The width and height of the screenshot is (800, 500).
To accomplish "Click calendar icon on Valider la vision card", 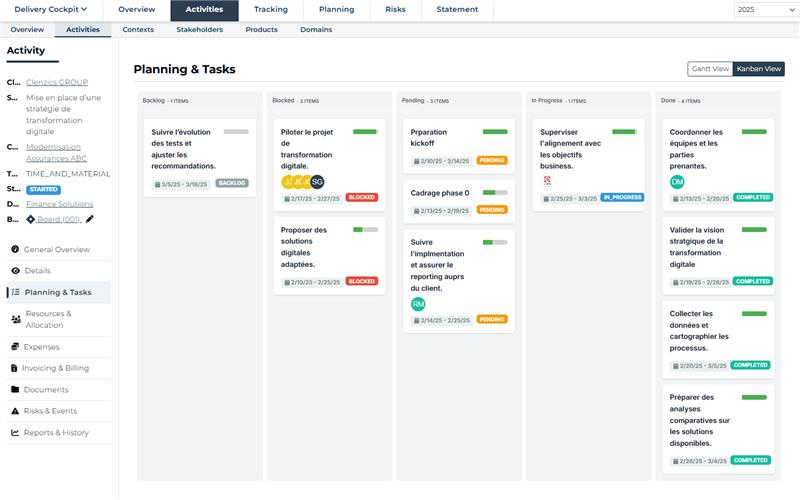I will click(676, 282).
